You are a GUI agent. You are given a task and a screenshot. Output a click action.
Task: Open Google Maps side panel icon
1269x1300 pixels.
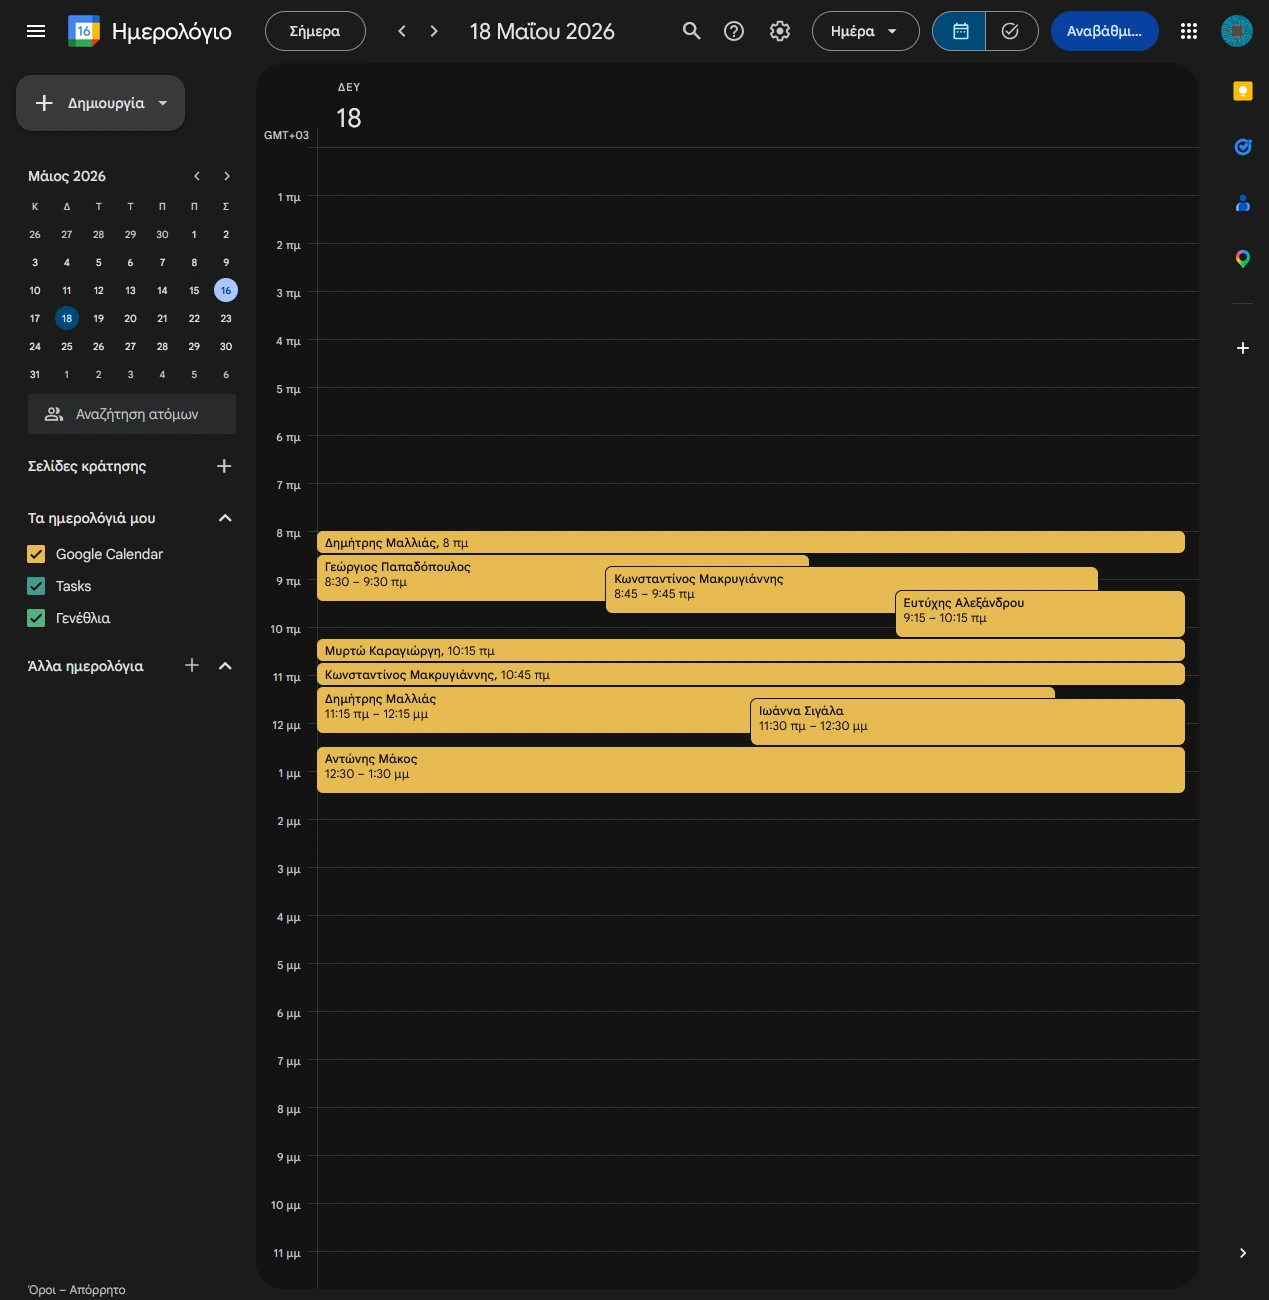(x=1243, y=259)
